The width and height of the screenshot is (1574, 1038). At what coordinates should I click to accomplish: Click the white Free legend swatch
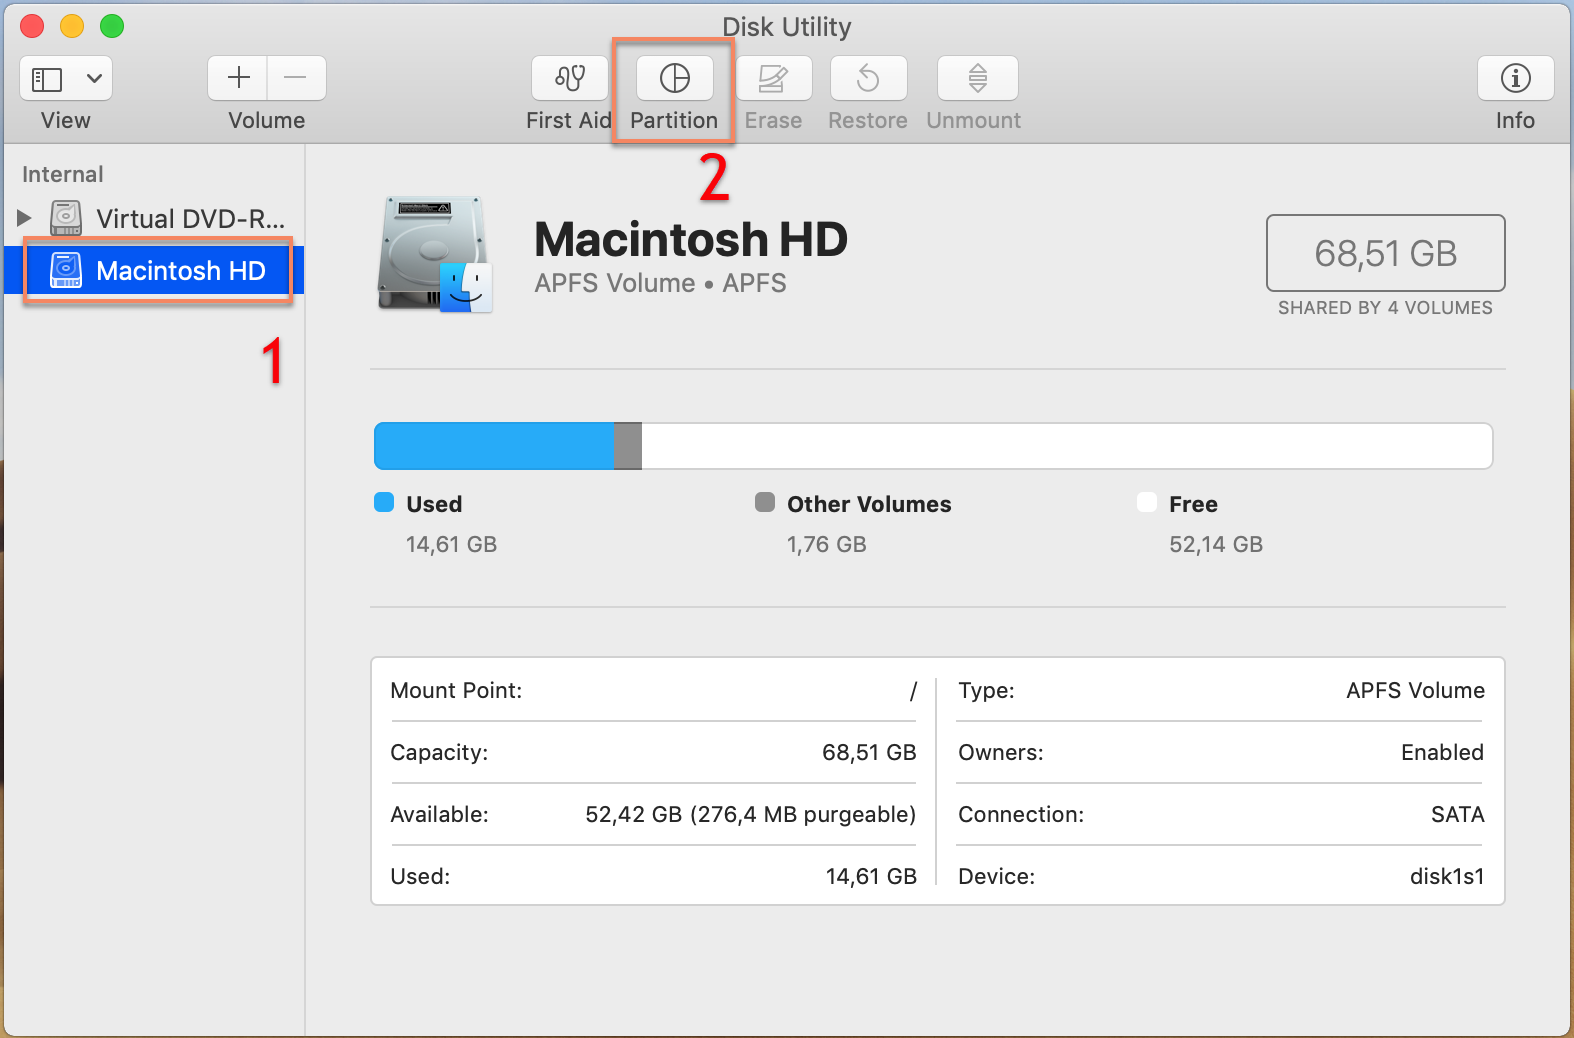coord(1147,502)
